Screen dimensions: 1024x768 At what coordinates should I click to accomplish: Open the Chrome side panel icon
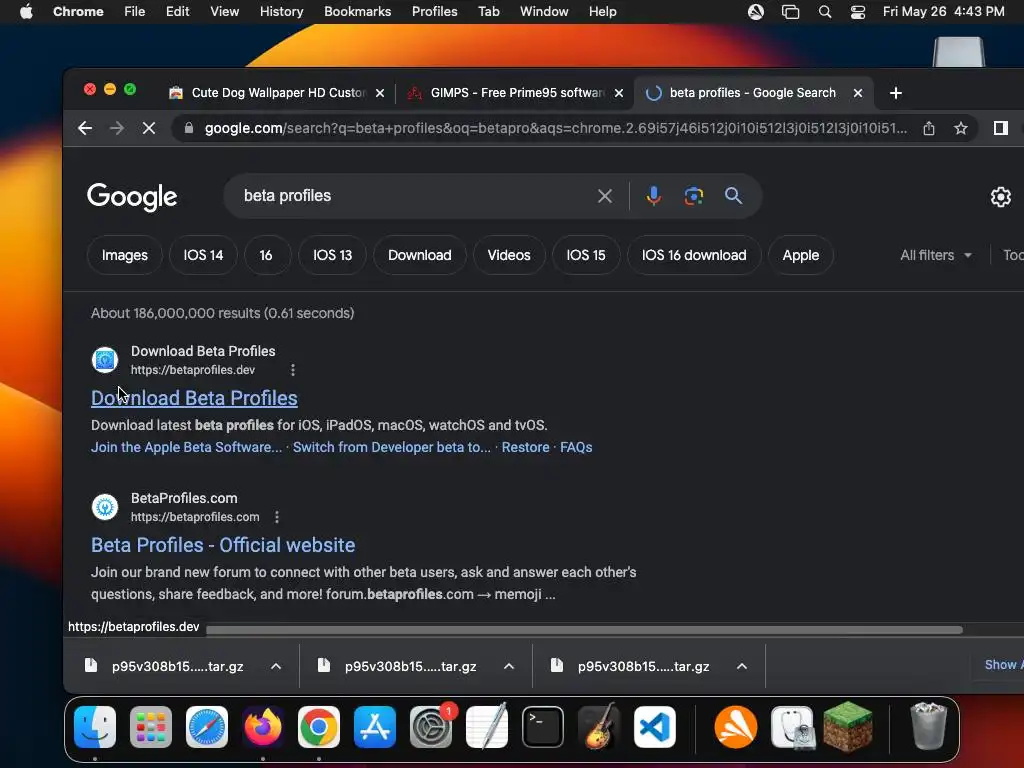[x=1000, y=128]
